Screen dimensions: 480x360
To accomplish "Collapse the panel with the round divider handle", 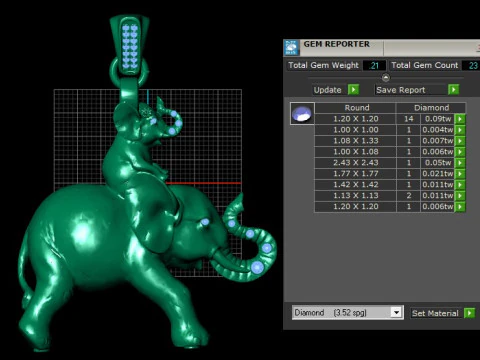I will [x=386, y=78].
